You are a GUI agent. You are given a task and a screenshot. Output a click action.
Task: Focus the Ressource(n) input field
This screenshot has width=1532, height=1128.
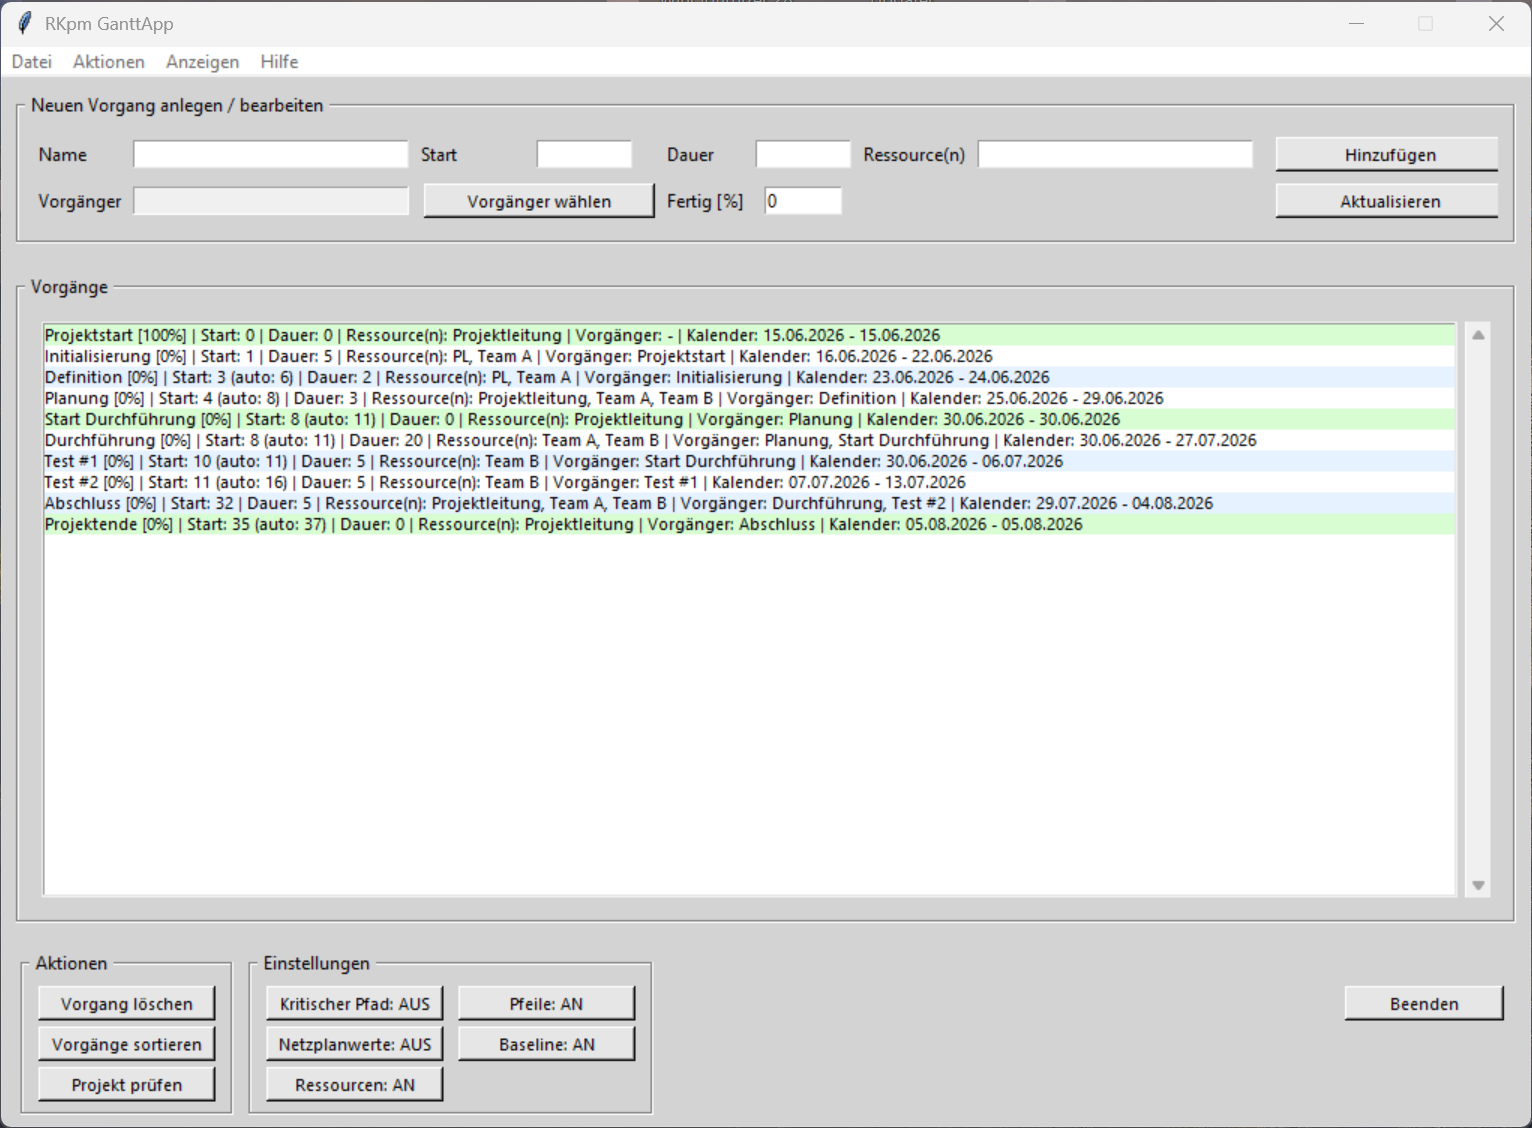1115,154
